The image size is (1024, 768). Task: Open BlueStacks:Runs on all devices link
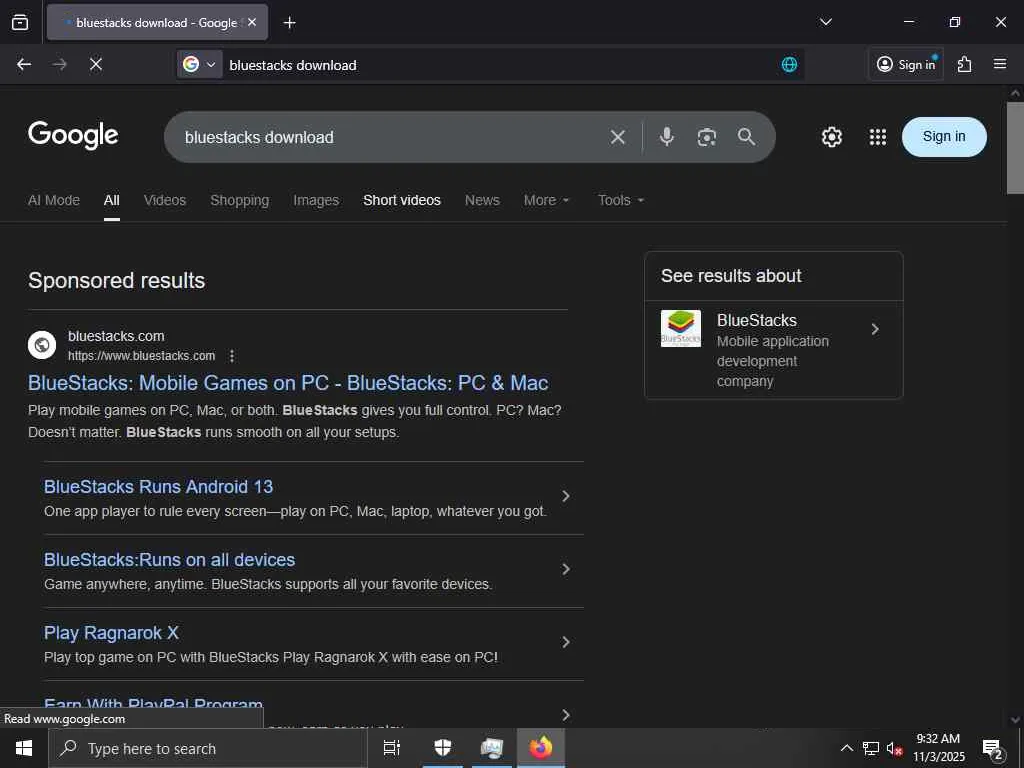tap(169, 560)
